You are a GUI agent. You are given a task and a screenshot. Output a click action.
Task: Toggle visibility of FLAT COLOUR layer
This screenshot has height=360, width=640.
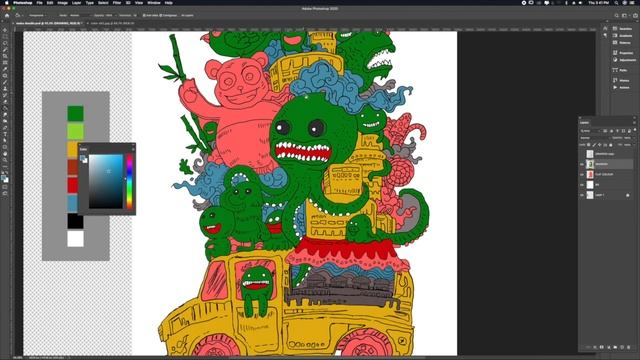pos(582,174)
